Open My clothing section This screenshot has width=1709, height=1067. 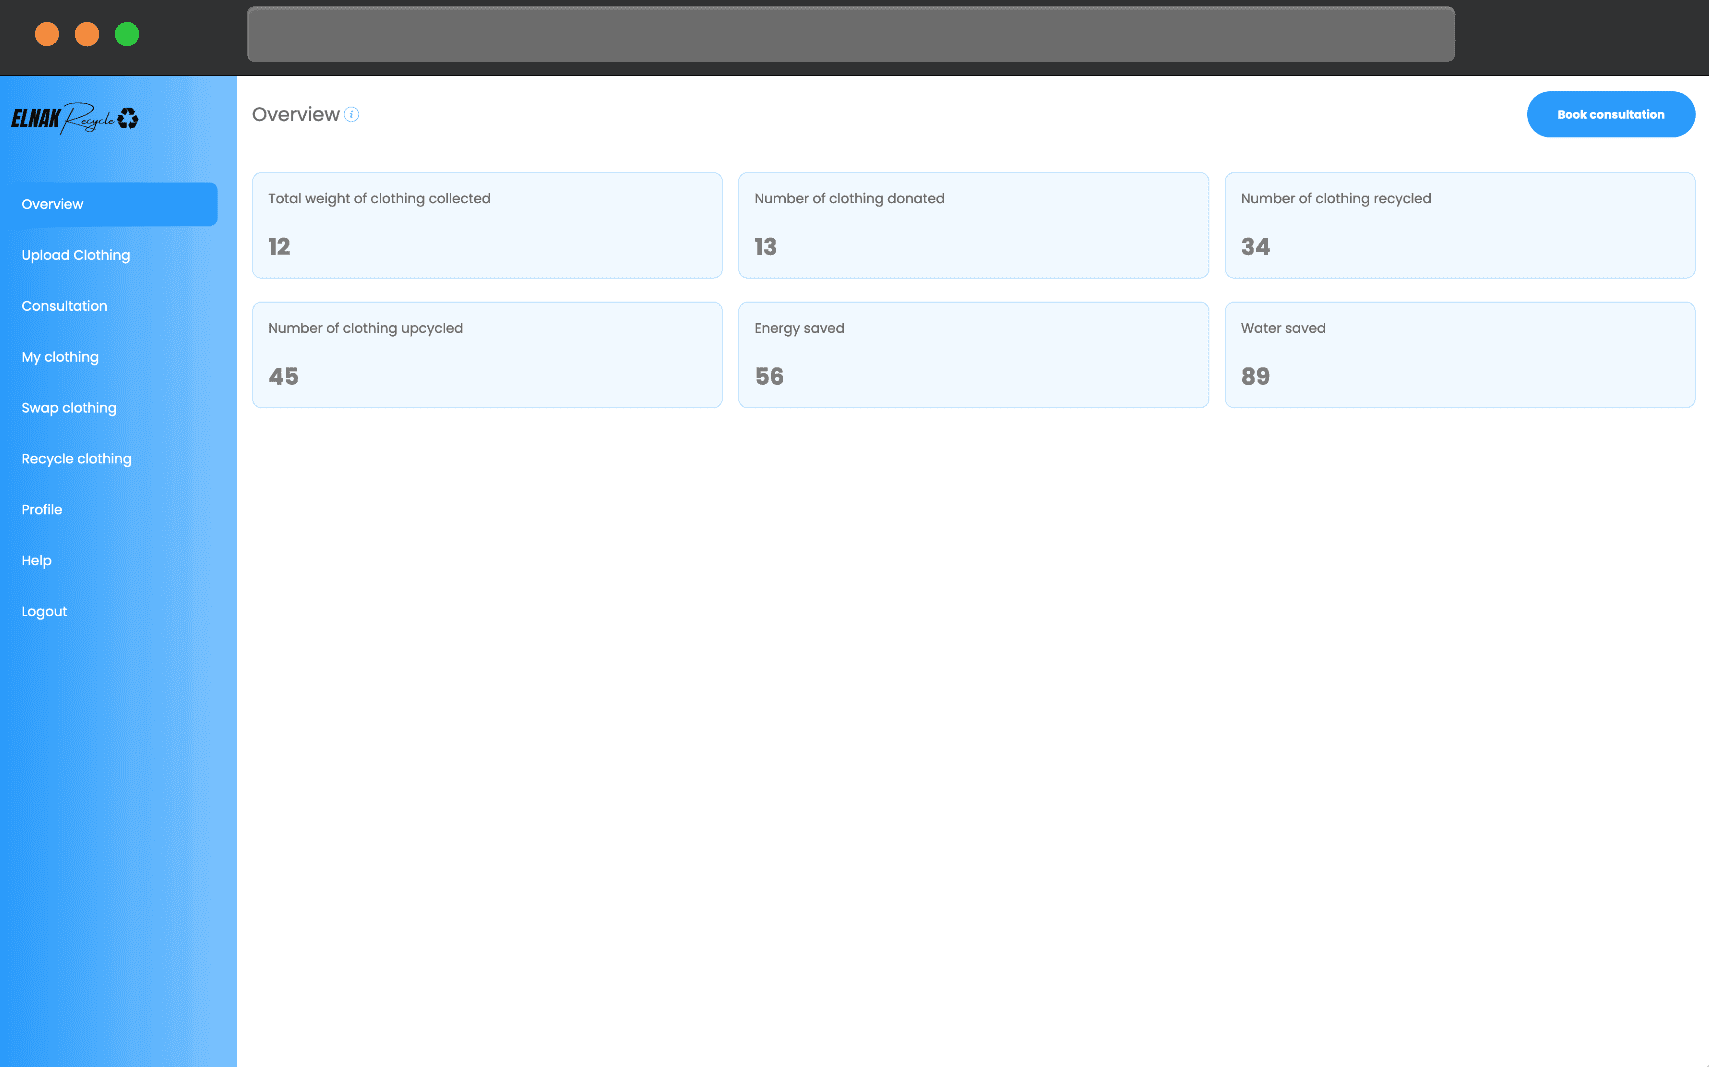pyautogui.click(x=60, y=357)
